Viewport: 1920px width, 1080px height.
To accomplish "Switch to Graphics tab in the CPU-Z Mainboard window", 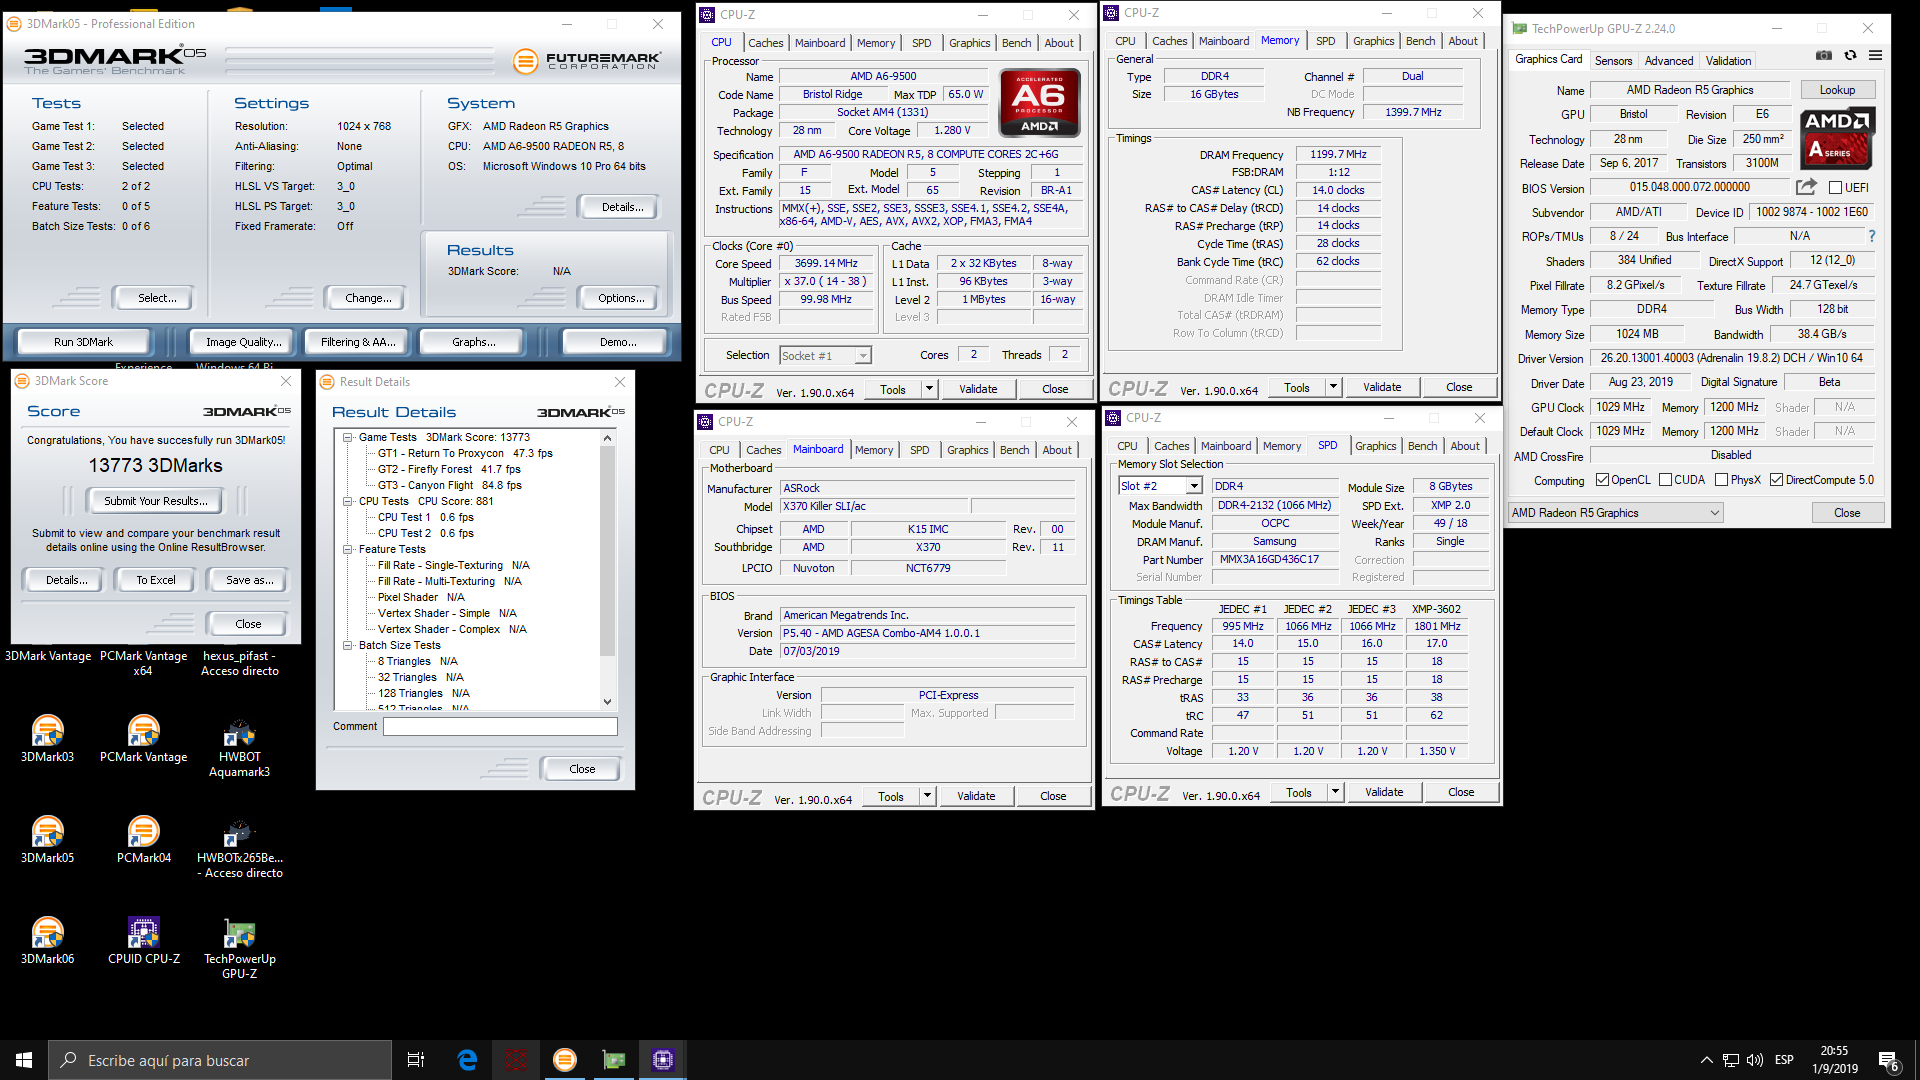I will click(968, 450).
